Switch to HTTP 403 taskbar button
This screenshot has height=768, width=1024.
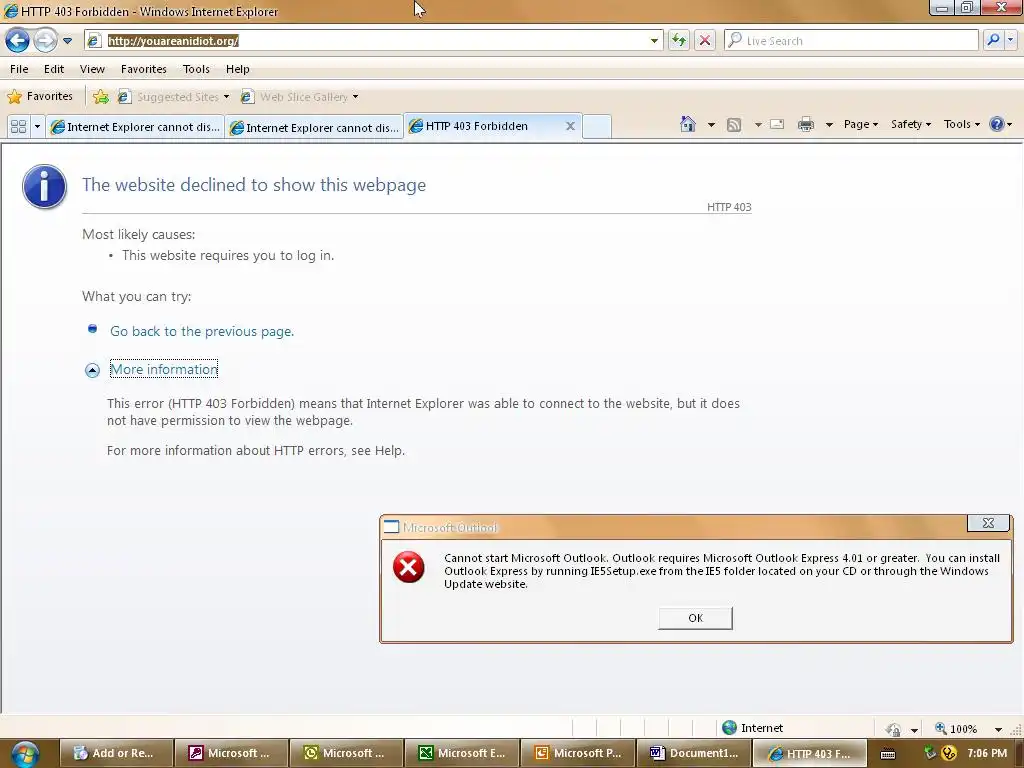[x=809, y=753]
